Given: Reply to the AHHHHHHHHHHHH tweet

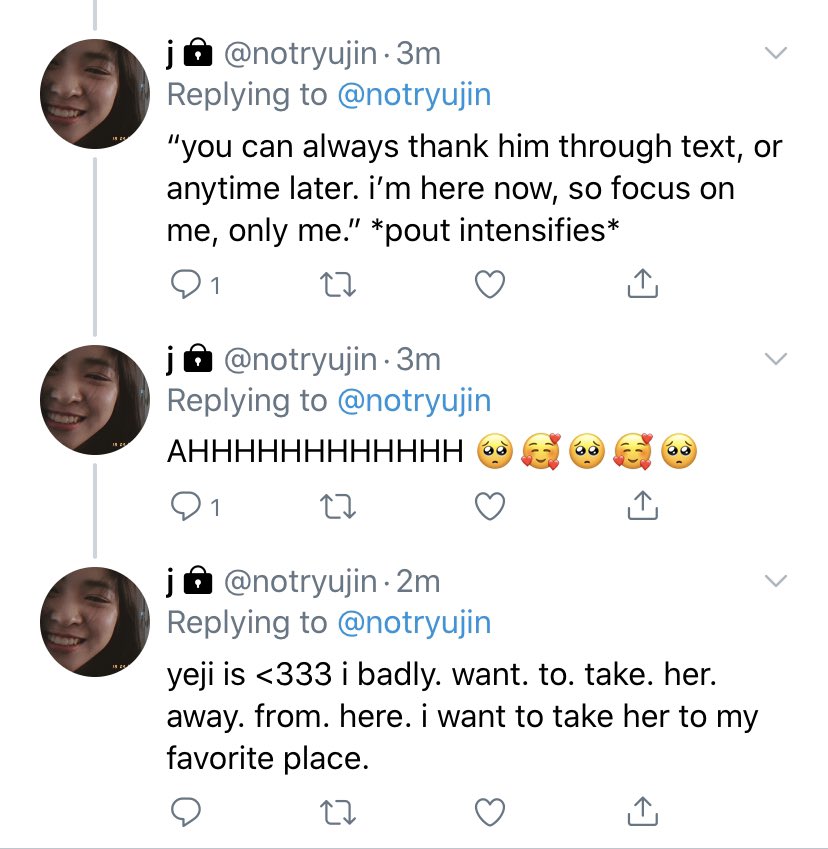Looking at the screenshot, I should 186,507.
